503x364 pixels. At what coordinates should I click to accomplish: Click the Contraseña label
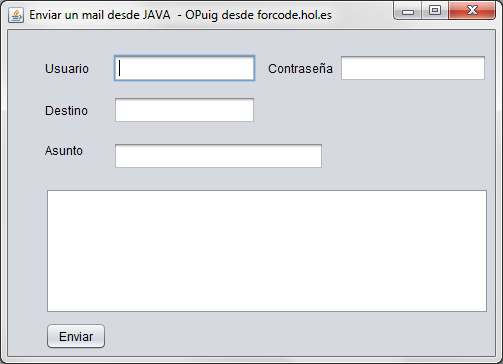click(x=300, y=69)
